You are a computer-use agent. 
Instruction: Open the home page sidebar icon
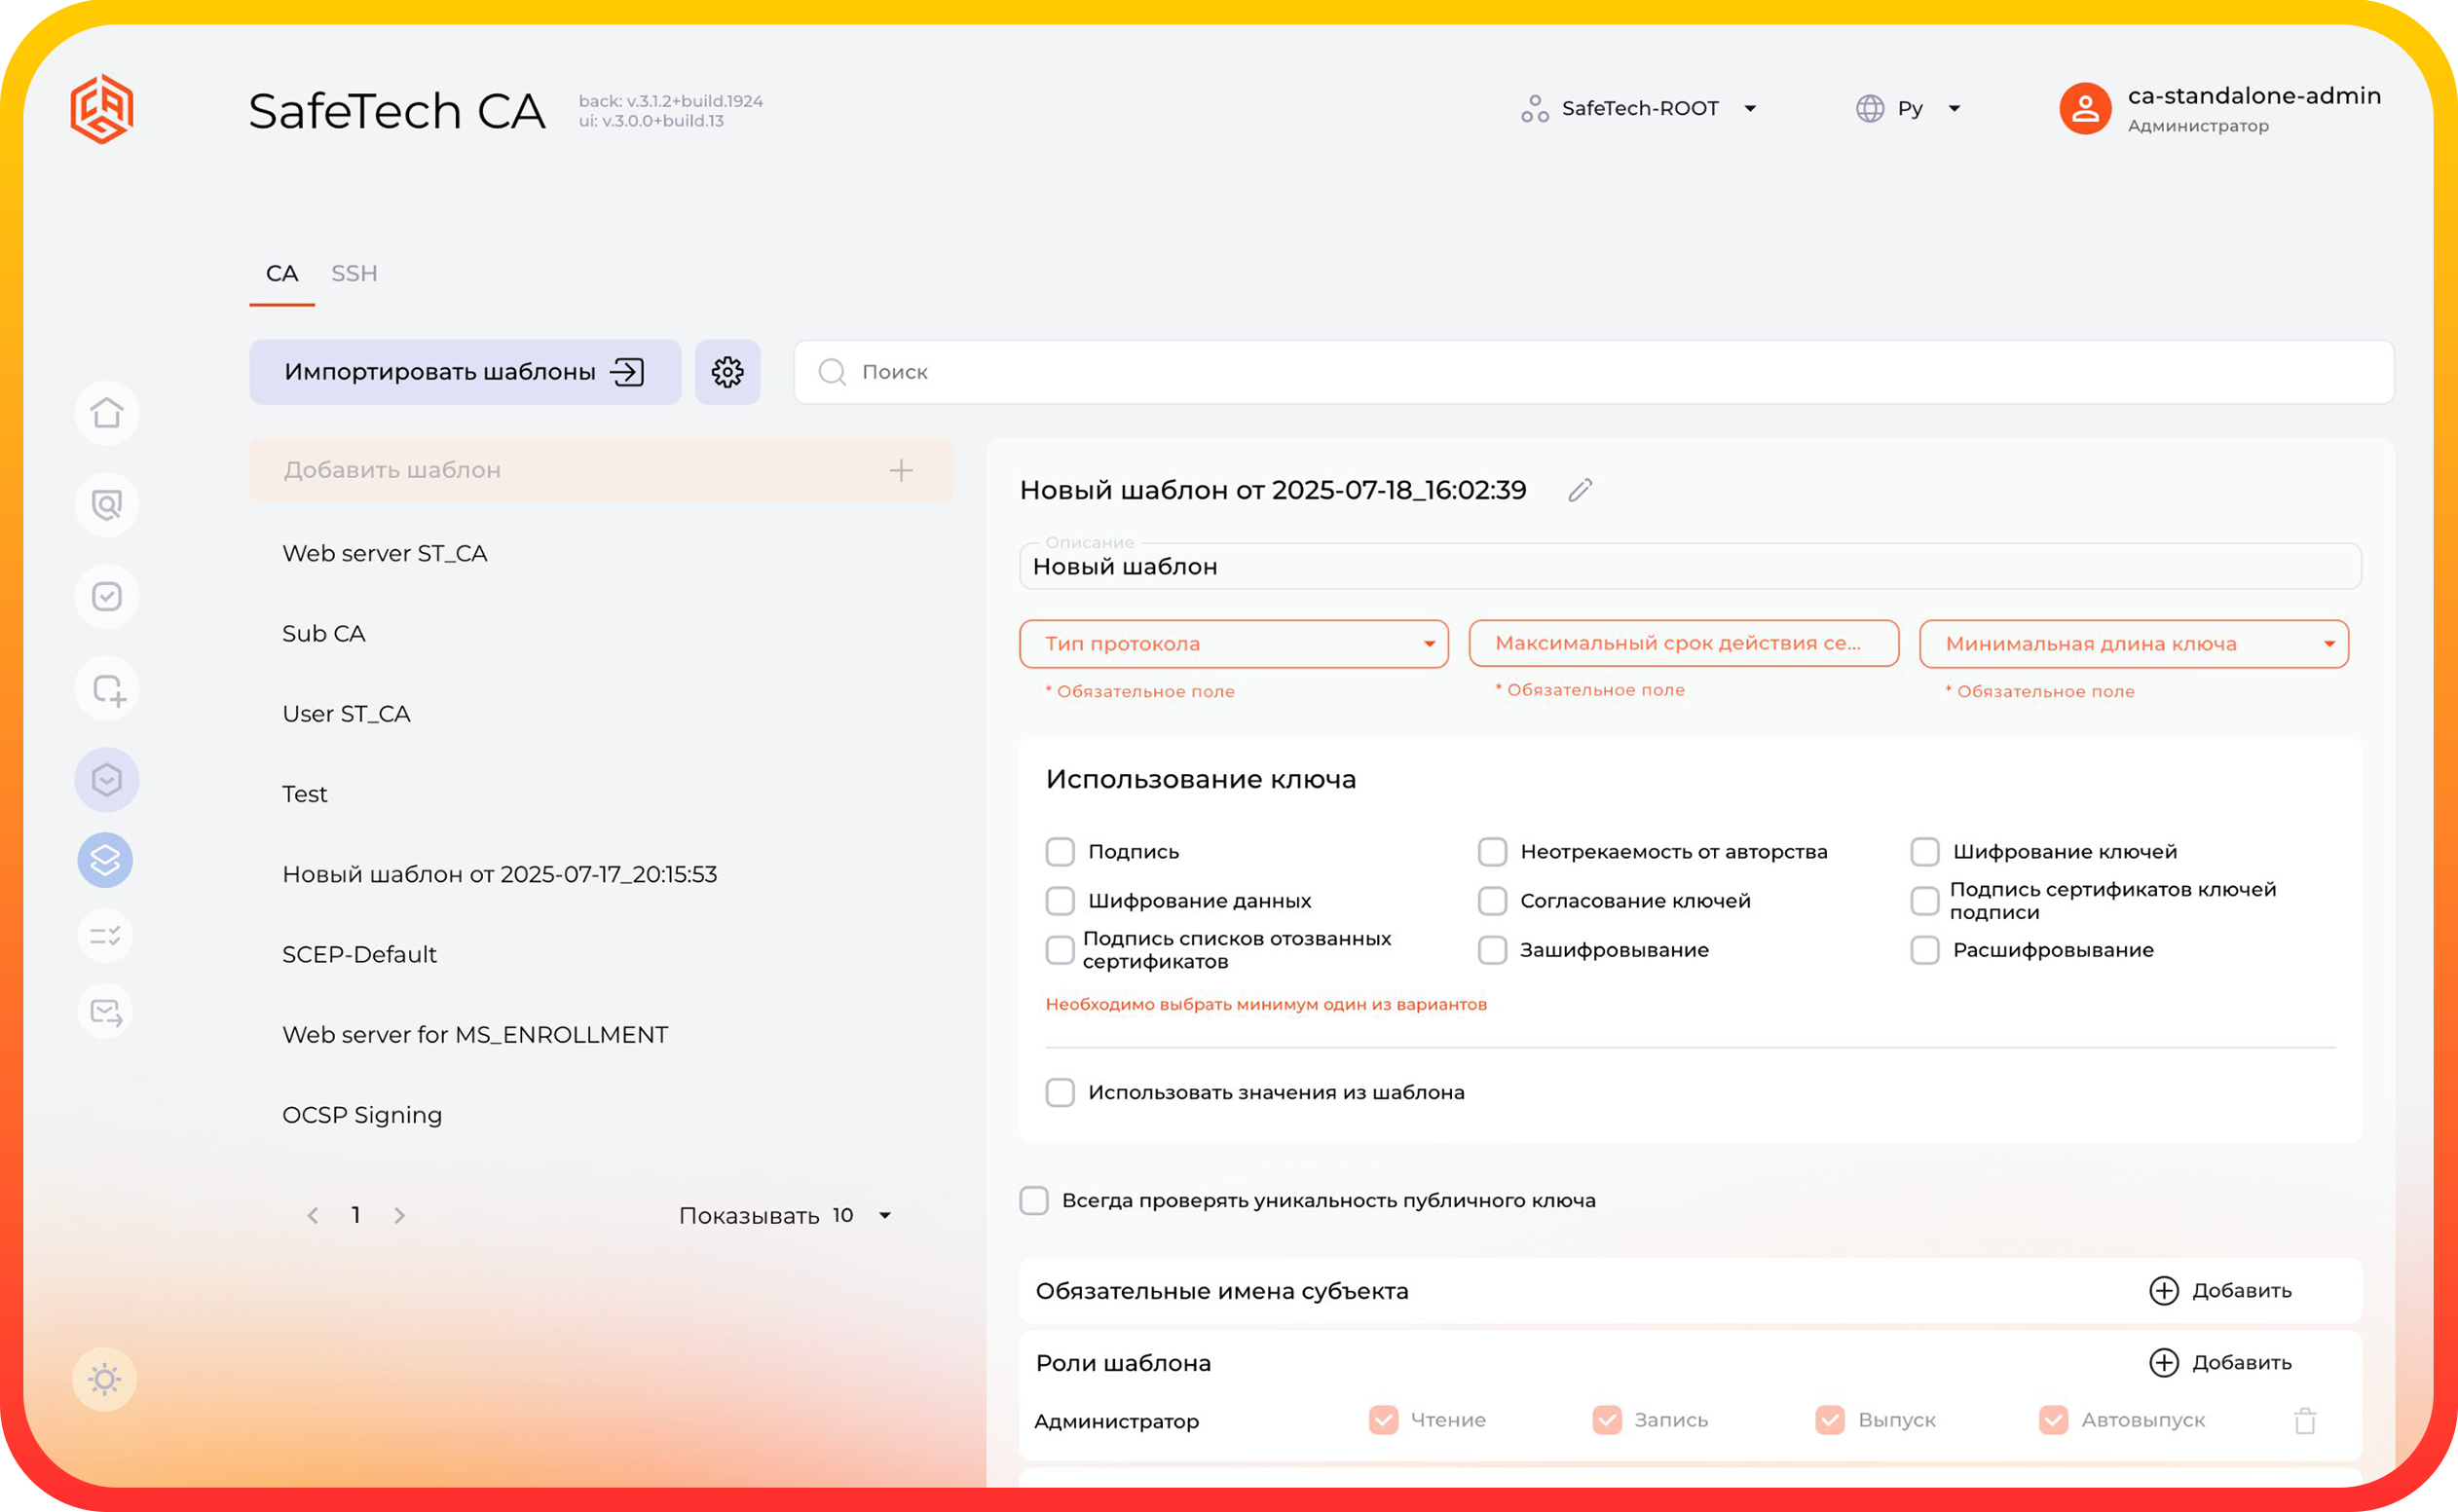point(107,413)
